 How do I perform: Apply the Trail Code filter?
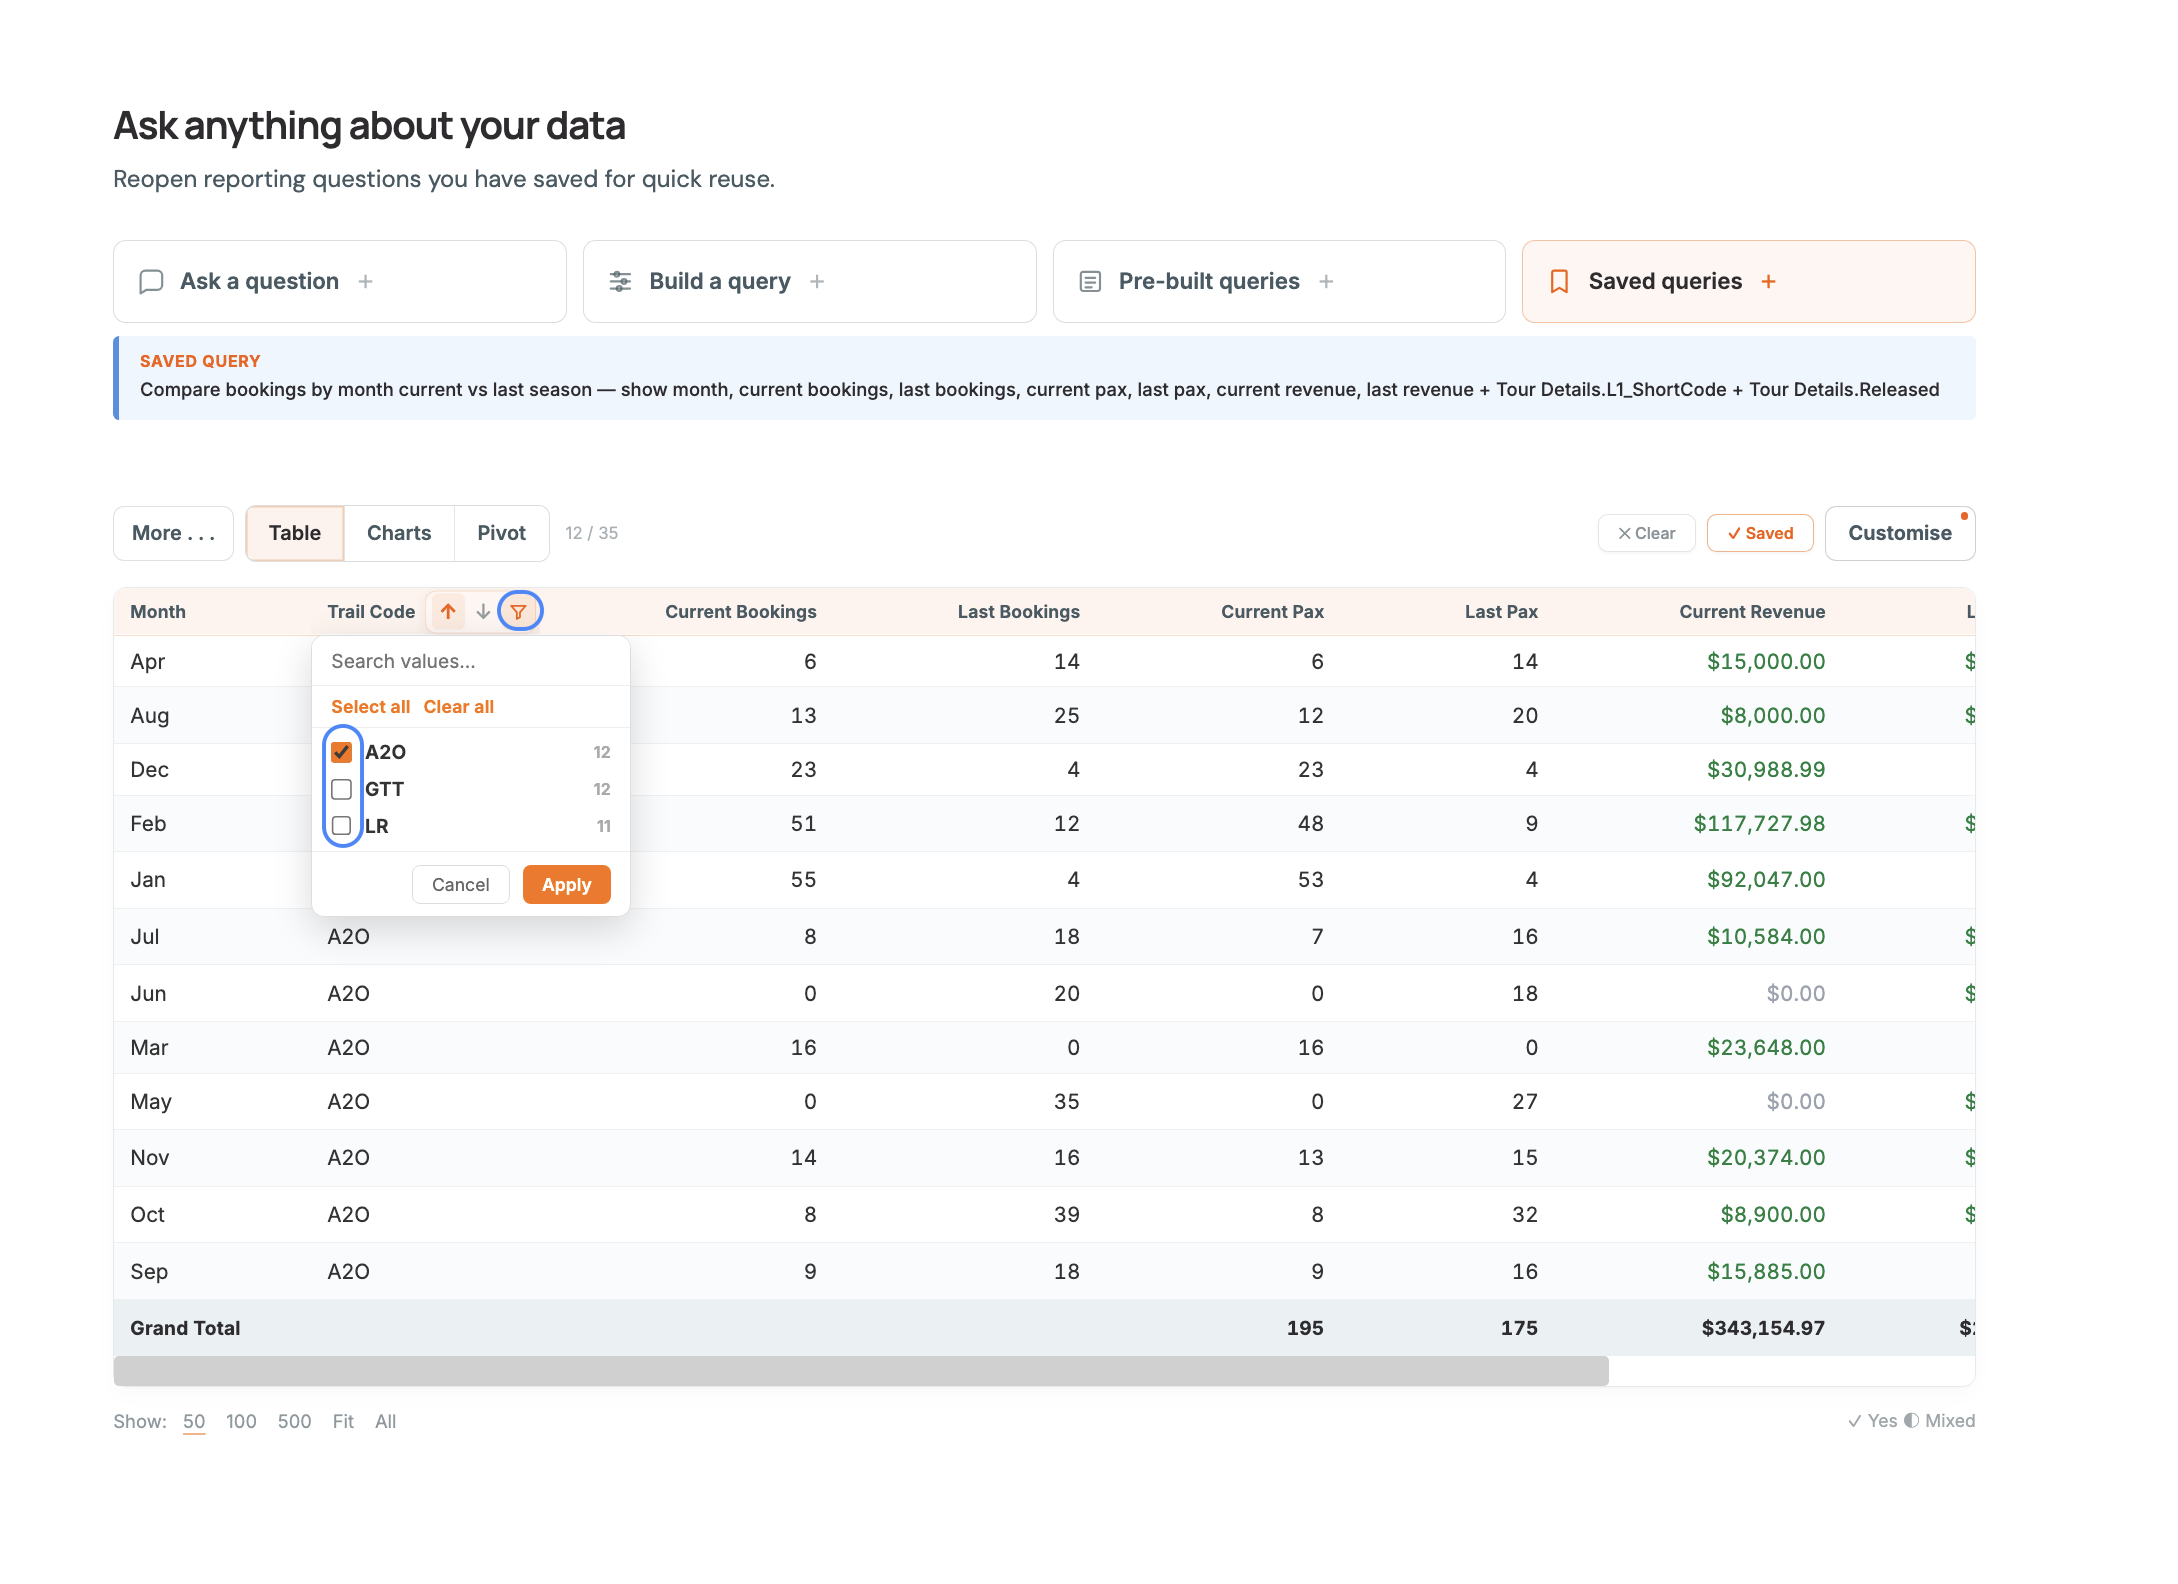pyautogui.click(x=566, y=885)
